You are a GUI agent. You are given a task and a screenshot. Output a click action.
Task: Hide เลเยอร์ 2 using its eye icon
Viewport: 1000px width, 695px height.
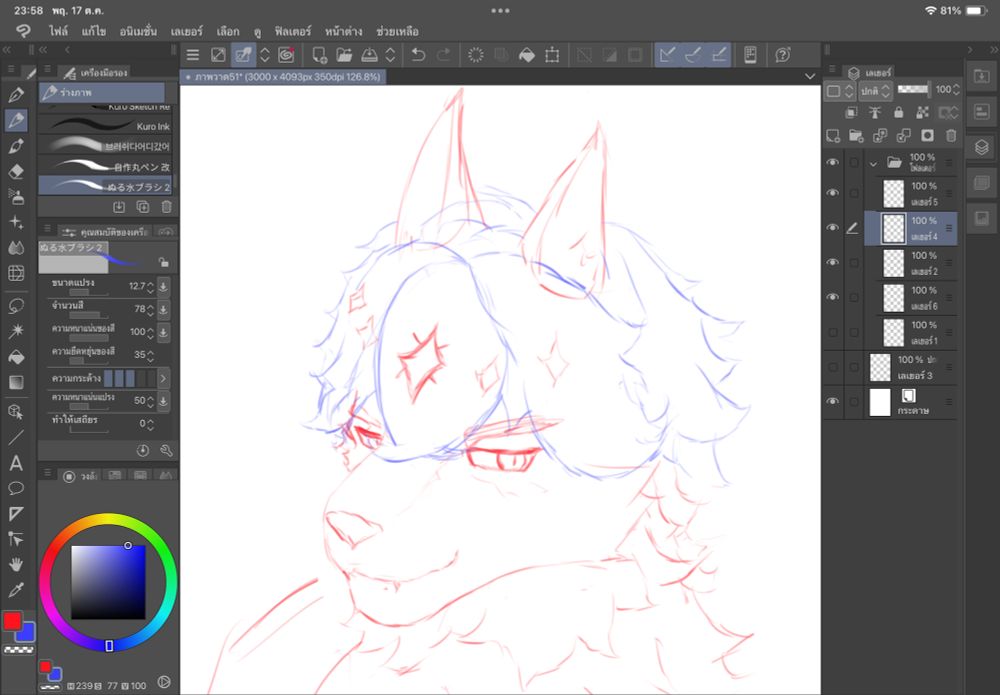click(832, 263)
